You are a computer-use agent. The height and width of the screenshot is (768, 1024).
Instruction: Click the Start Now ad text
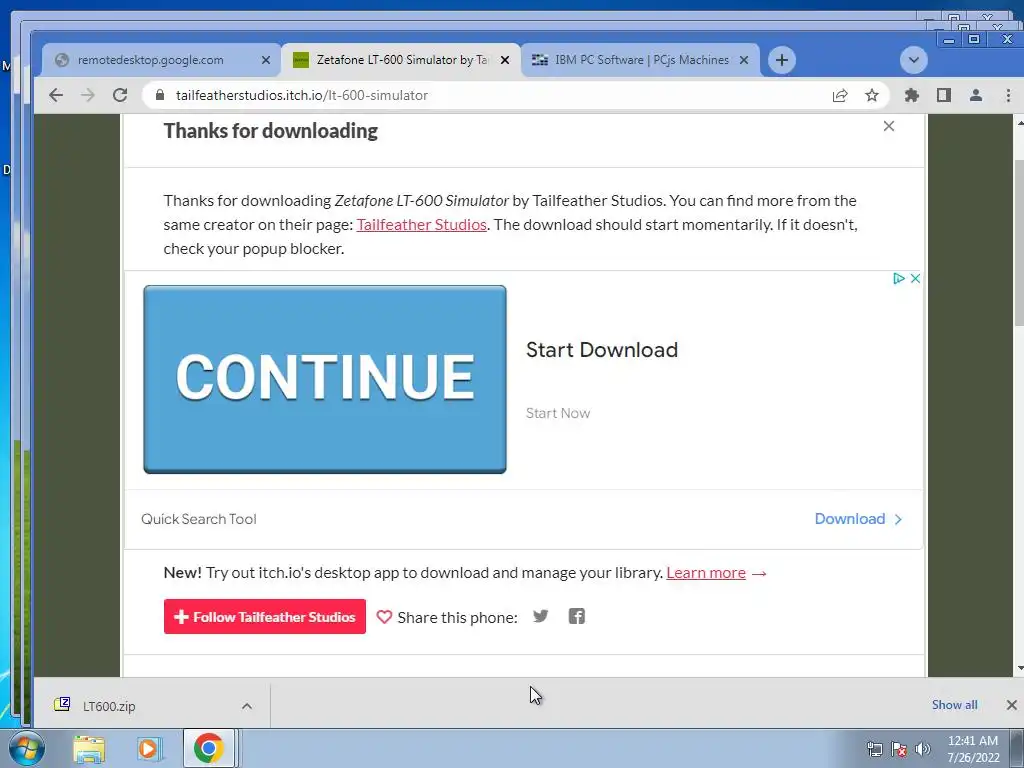coord(558,413)
